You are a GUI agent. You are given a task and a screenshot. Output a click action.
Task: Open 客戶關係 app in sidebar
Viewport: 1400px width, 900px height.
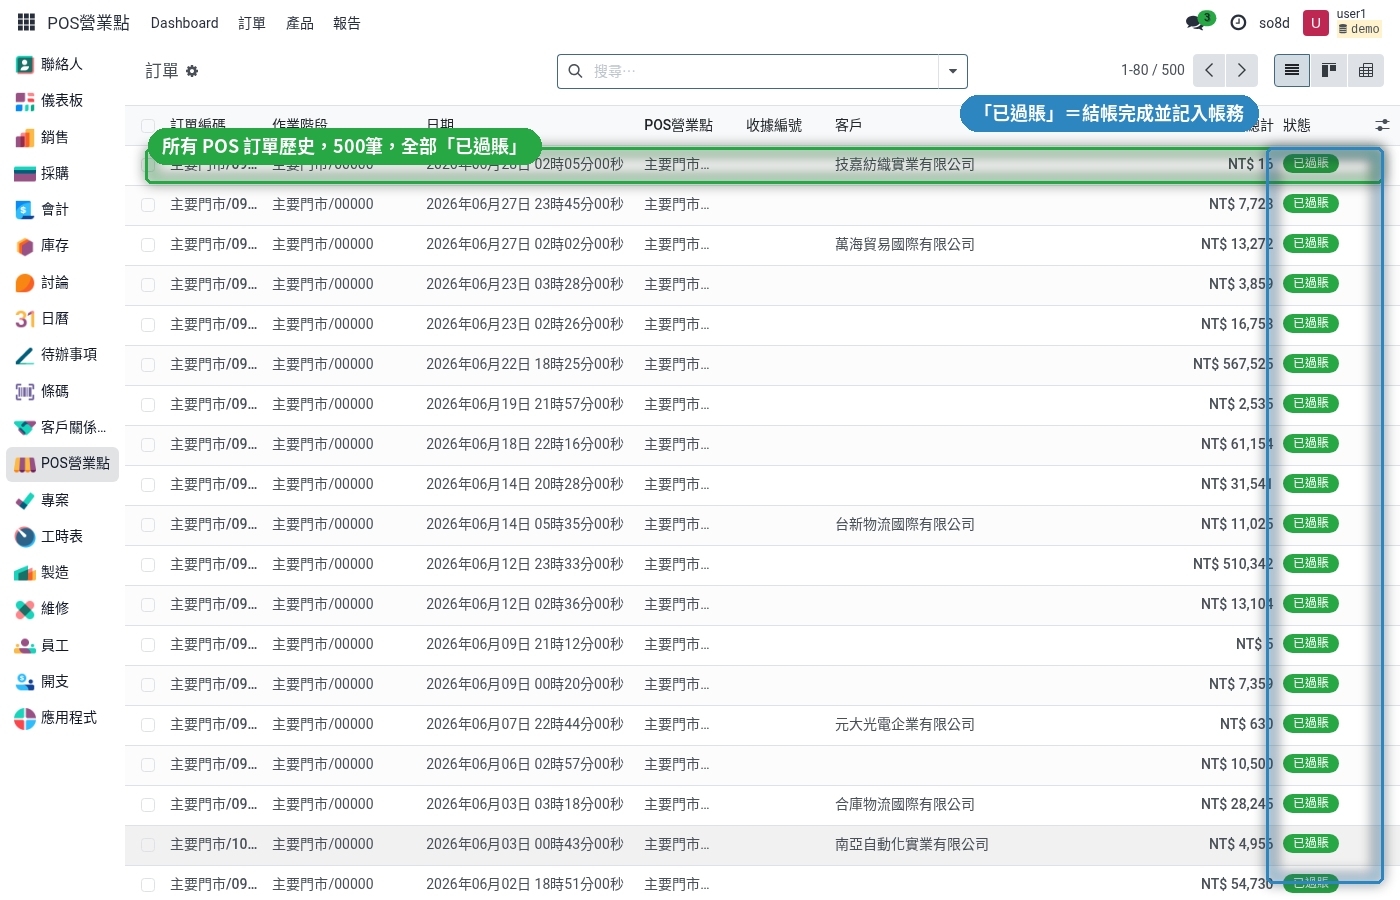[x=62, y=427]
